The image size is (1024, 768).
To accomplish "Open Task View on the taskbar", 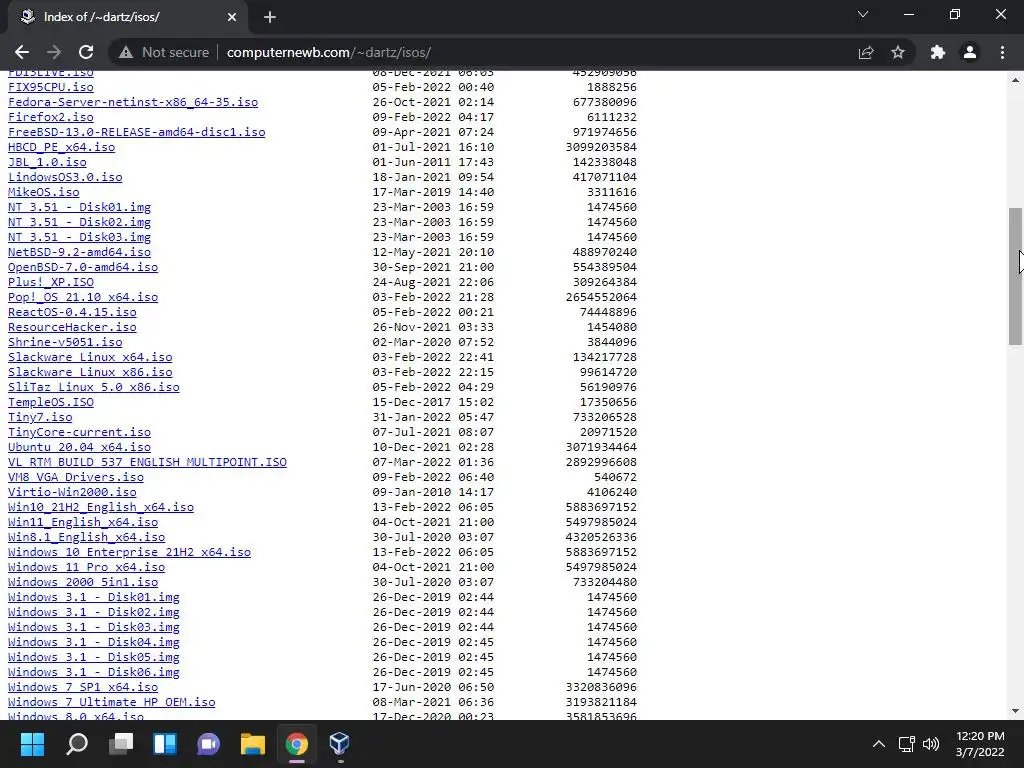I will (121, 744).
